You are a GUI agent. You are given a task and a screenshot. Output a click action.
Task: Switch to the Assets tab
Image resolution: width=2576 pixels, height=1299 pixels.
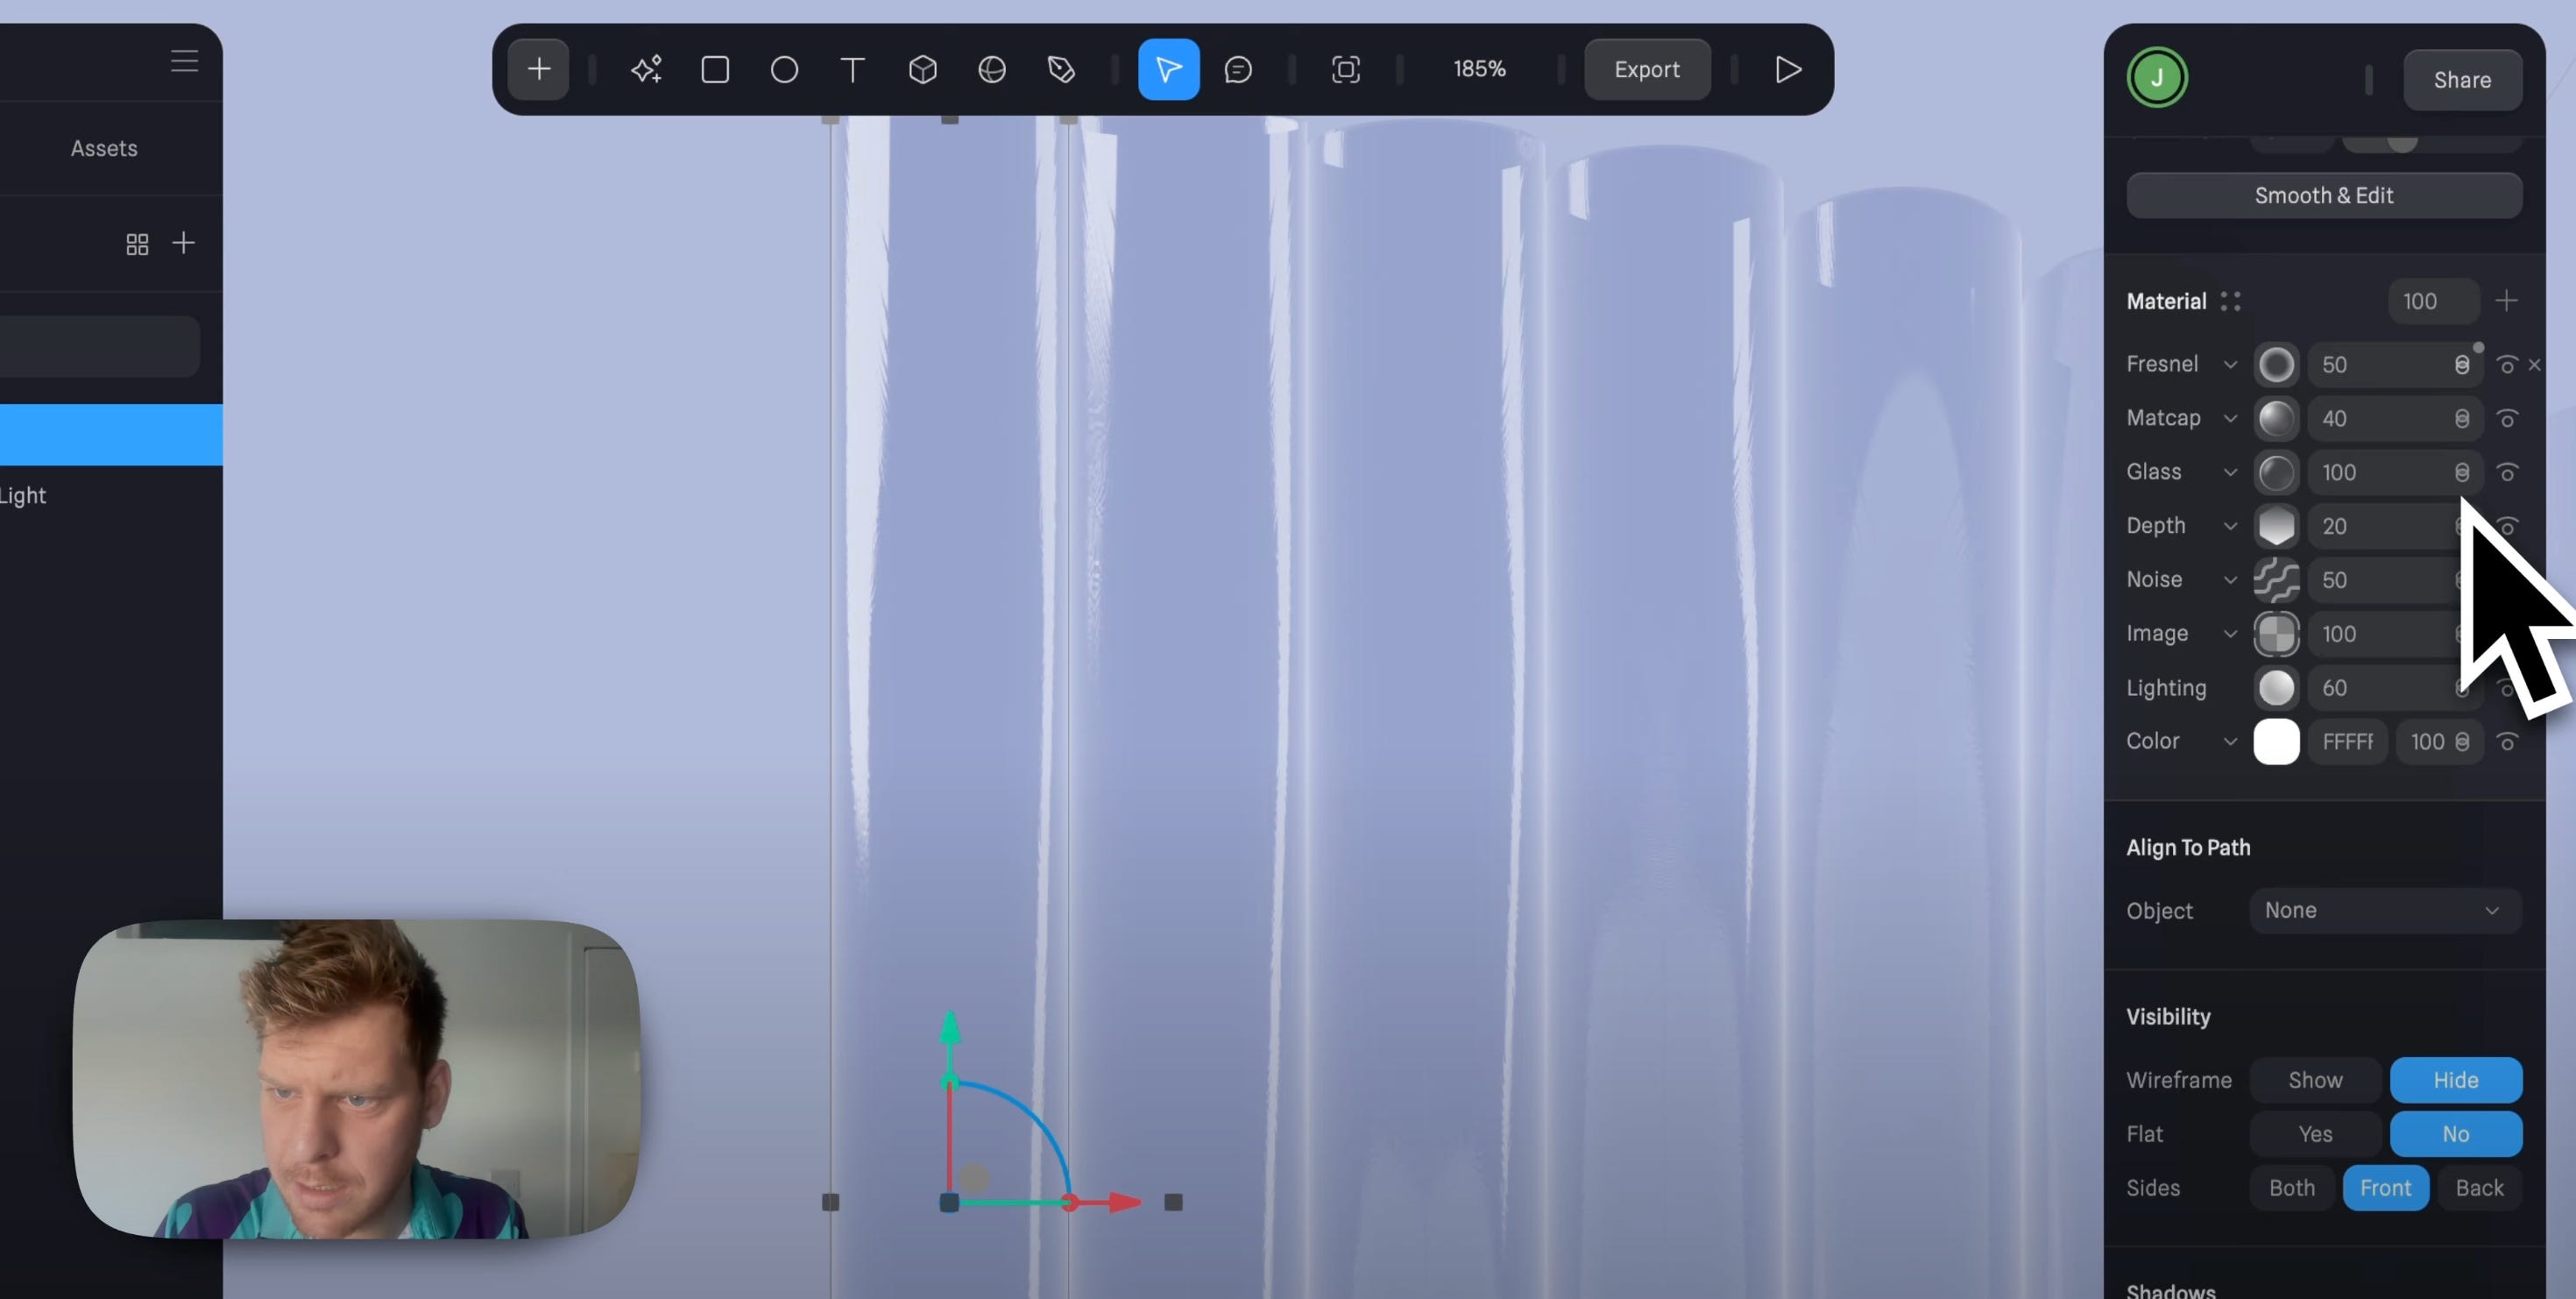pos(104,148)
